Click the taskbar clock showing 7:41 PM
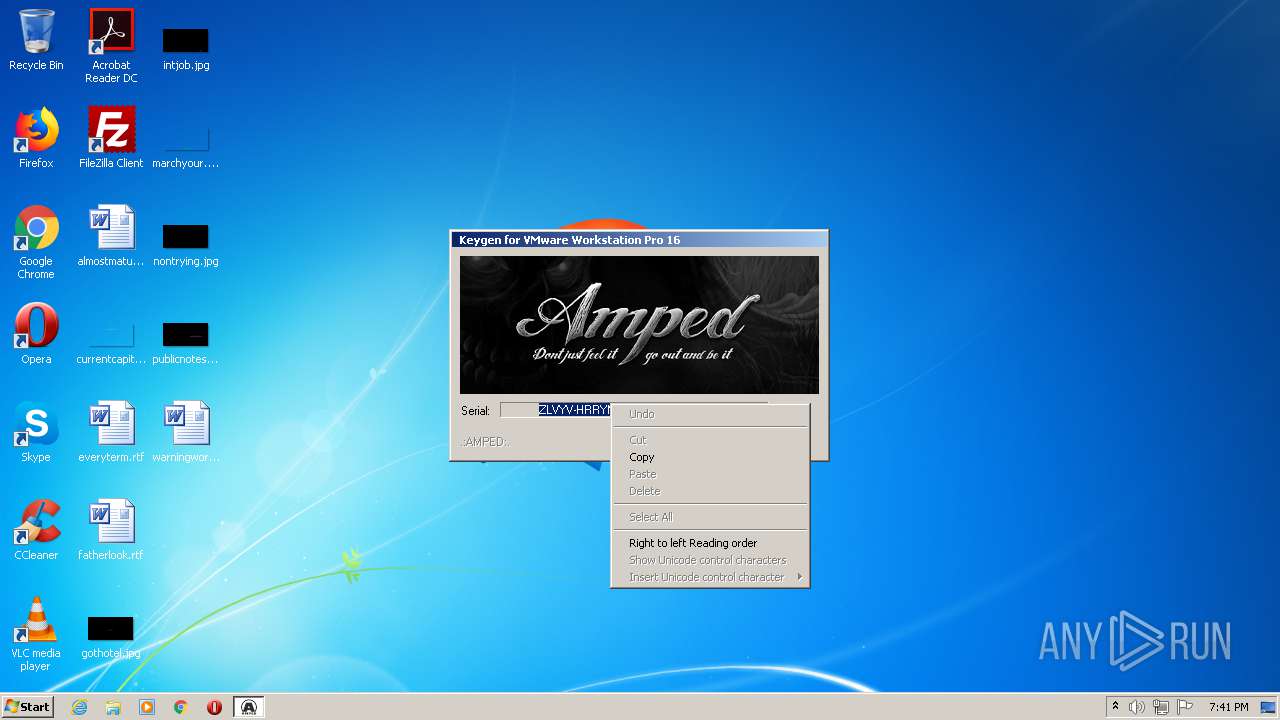Viewport: 1280px width, 720px height. coord(1228,707)
